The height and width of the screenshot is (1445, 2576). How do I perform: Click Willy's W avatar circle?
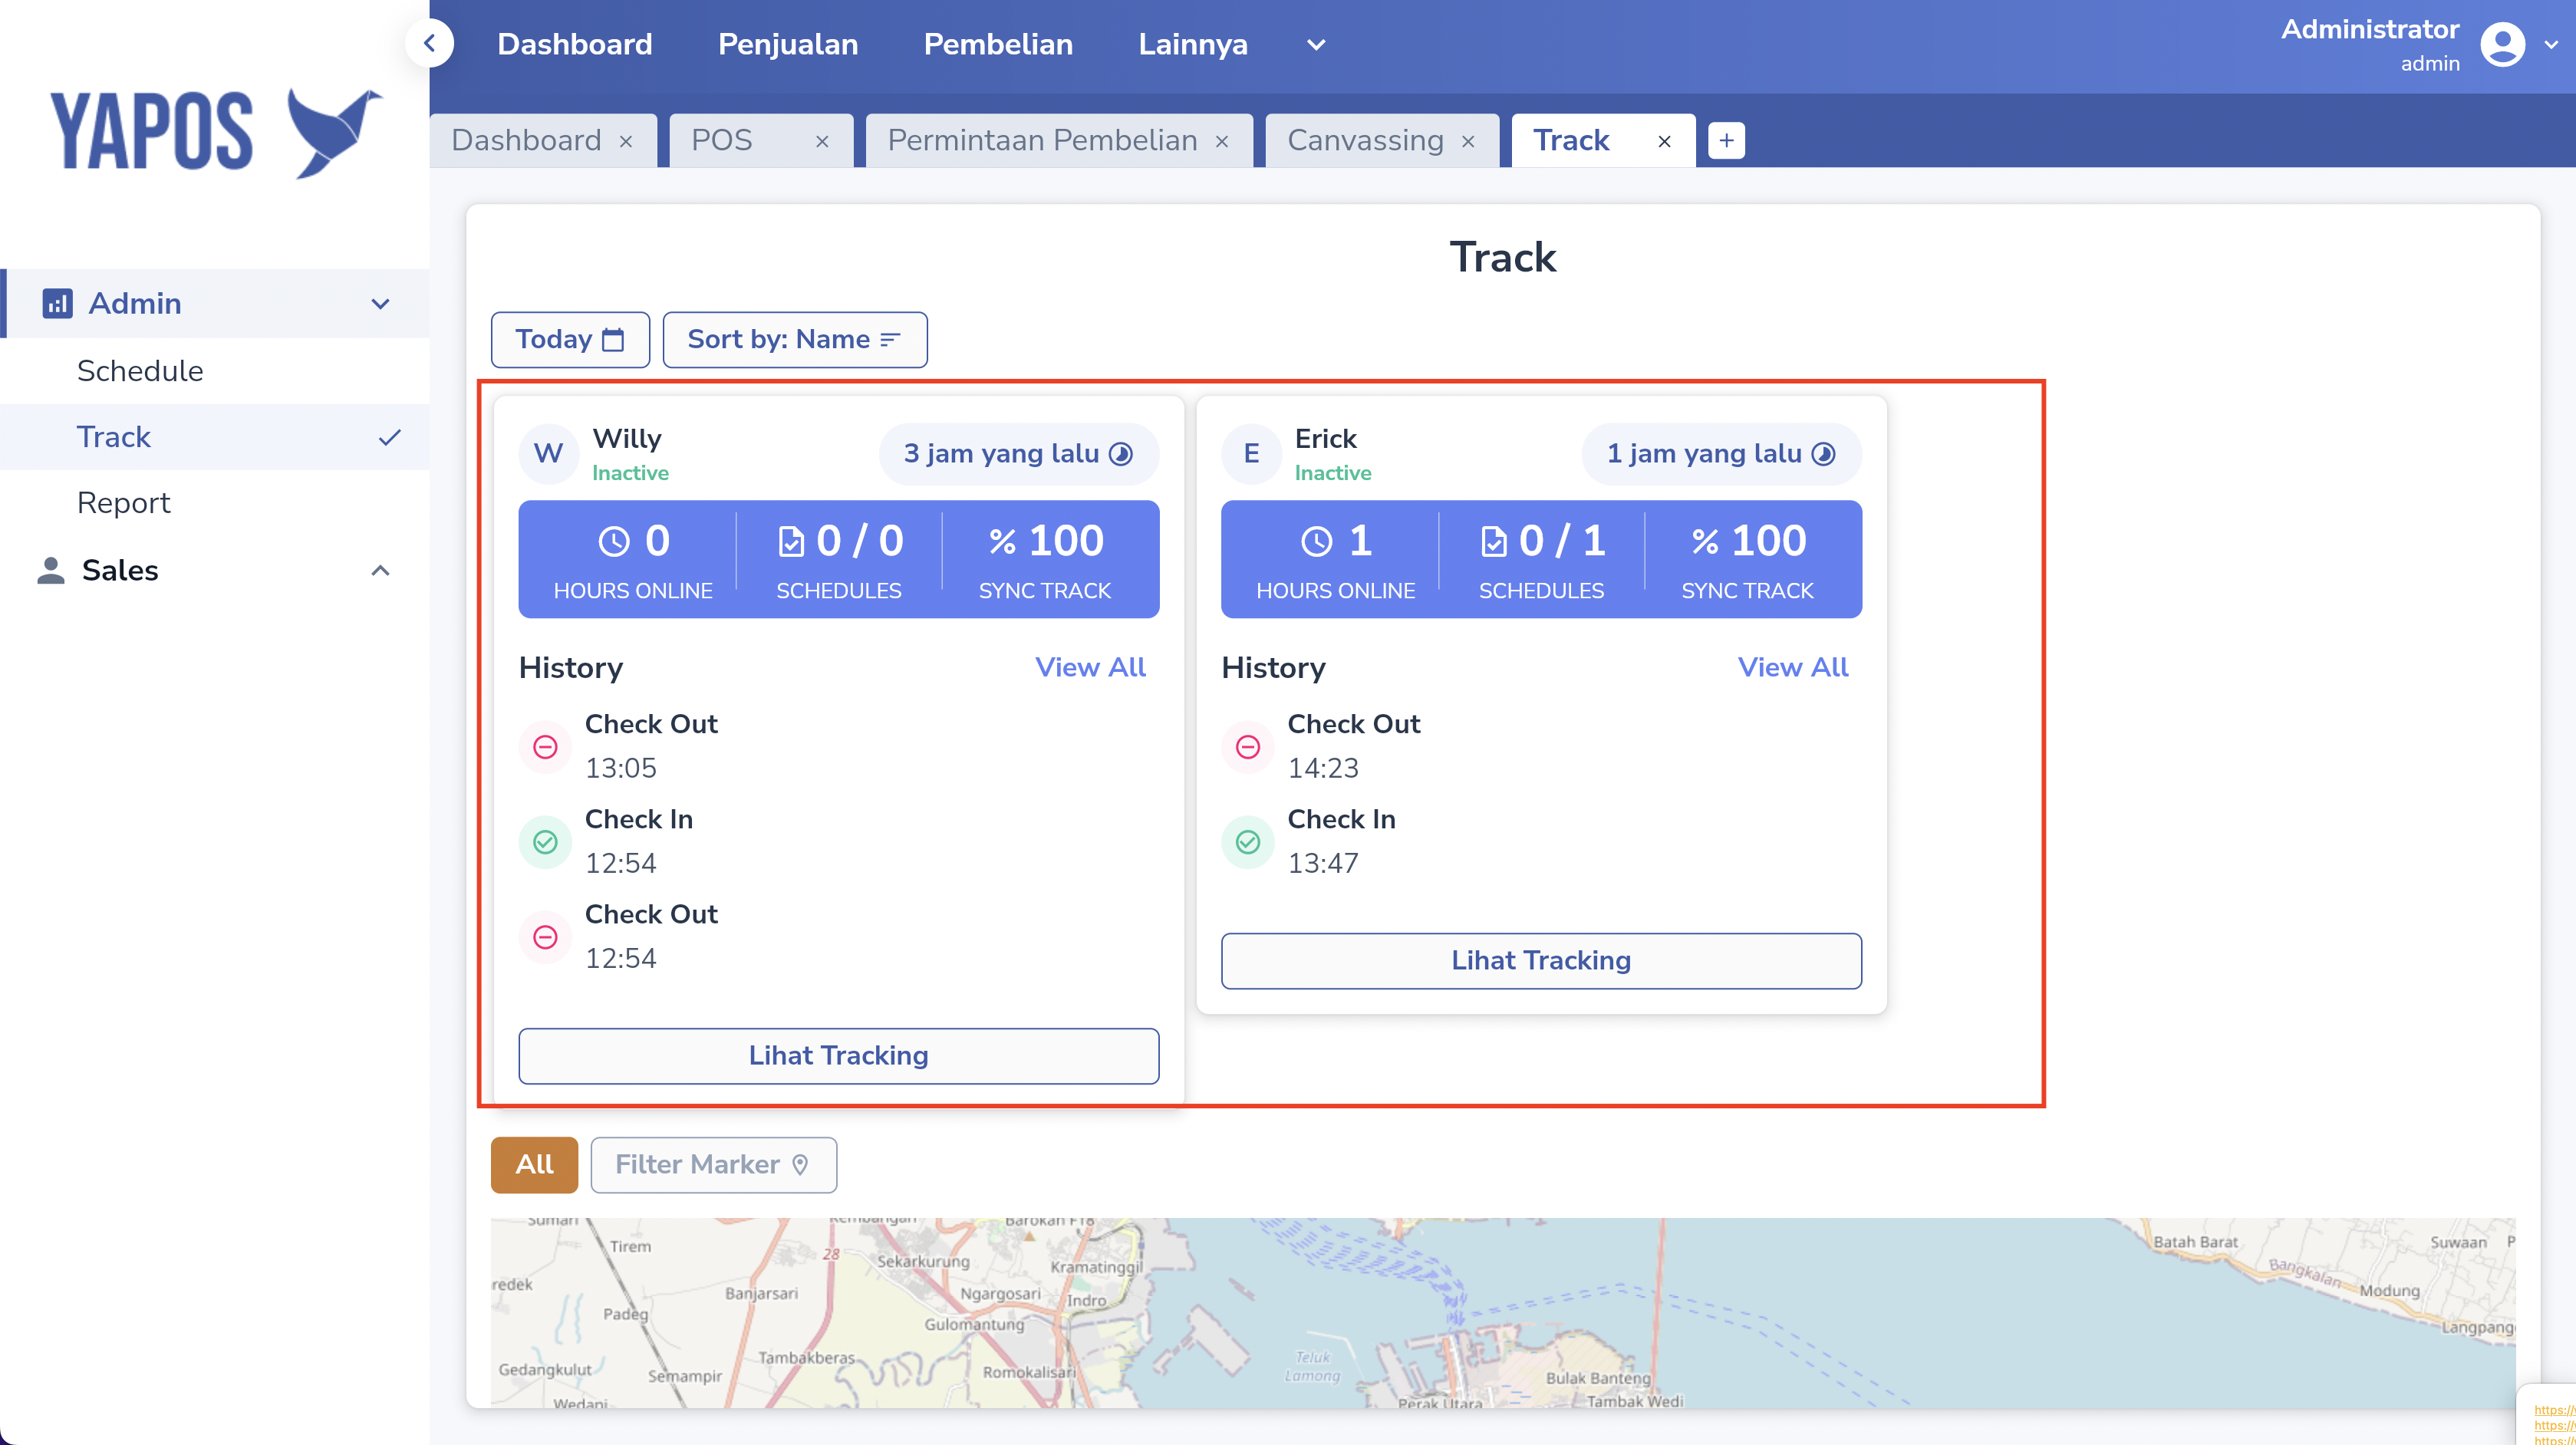coord(548,454)
